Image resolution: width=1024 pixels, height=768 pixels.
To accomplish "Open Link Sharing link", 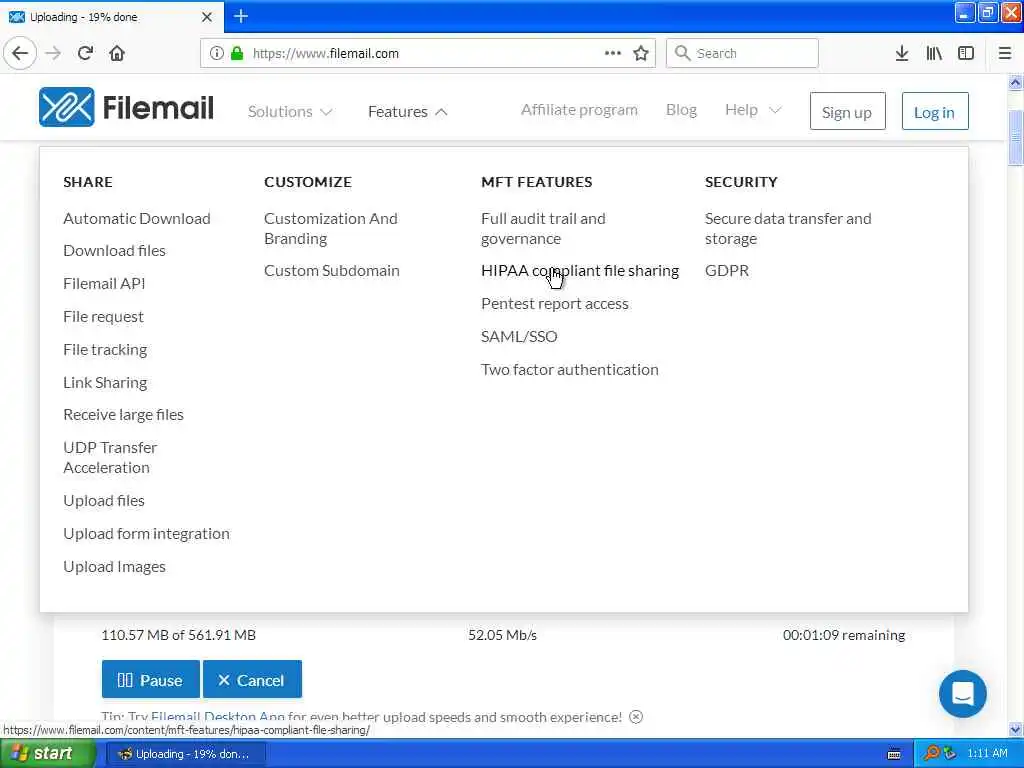I will pos(104,383).
